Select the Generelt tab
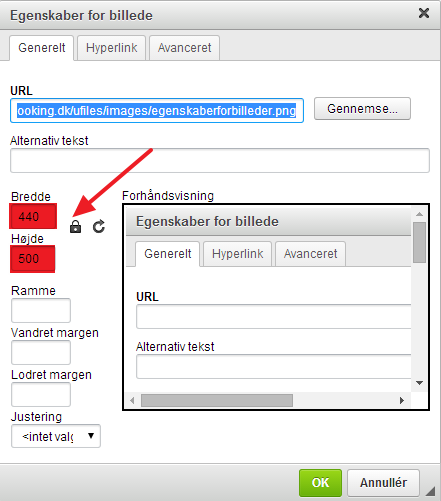The width and height of the screenshot is (441, 501). coord(42,48)
